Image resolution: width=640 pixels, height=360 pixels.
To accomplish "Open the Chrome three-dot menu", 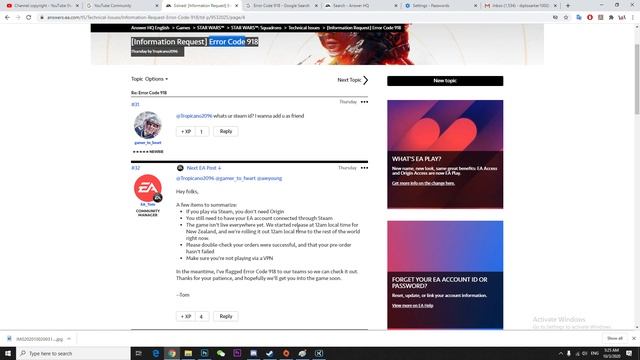I will click(633, 18).
